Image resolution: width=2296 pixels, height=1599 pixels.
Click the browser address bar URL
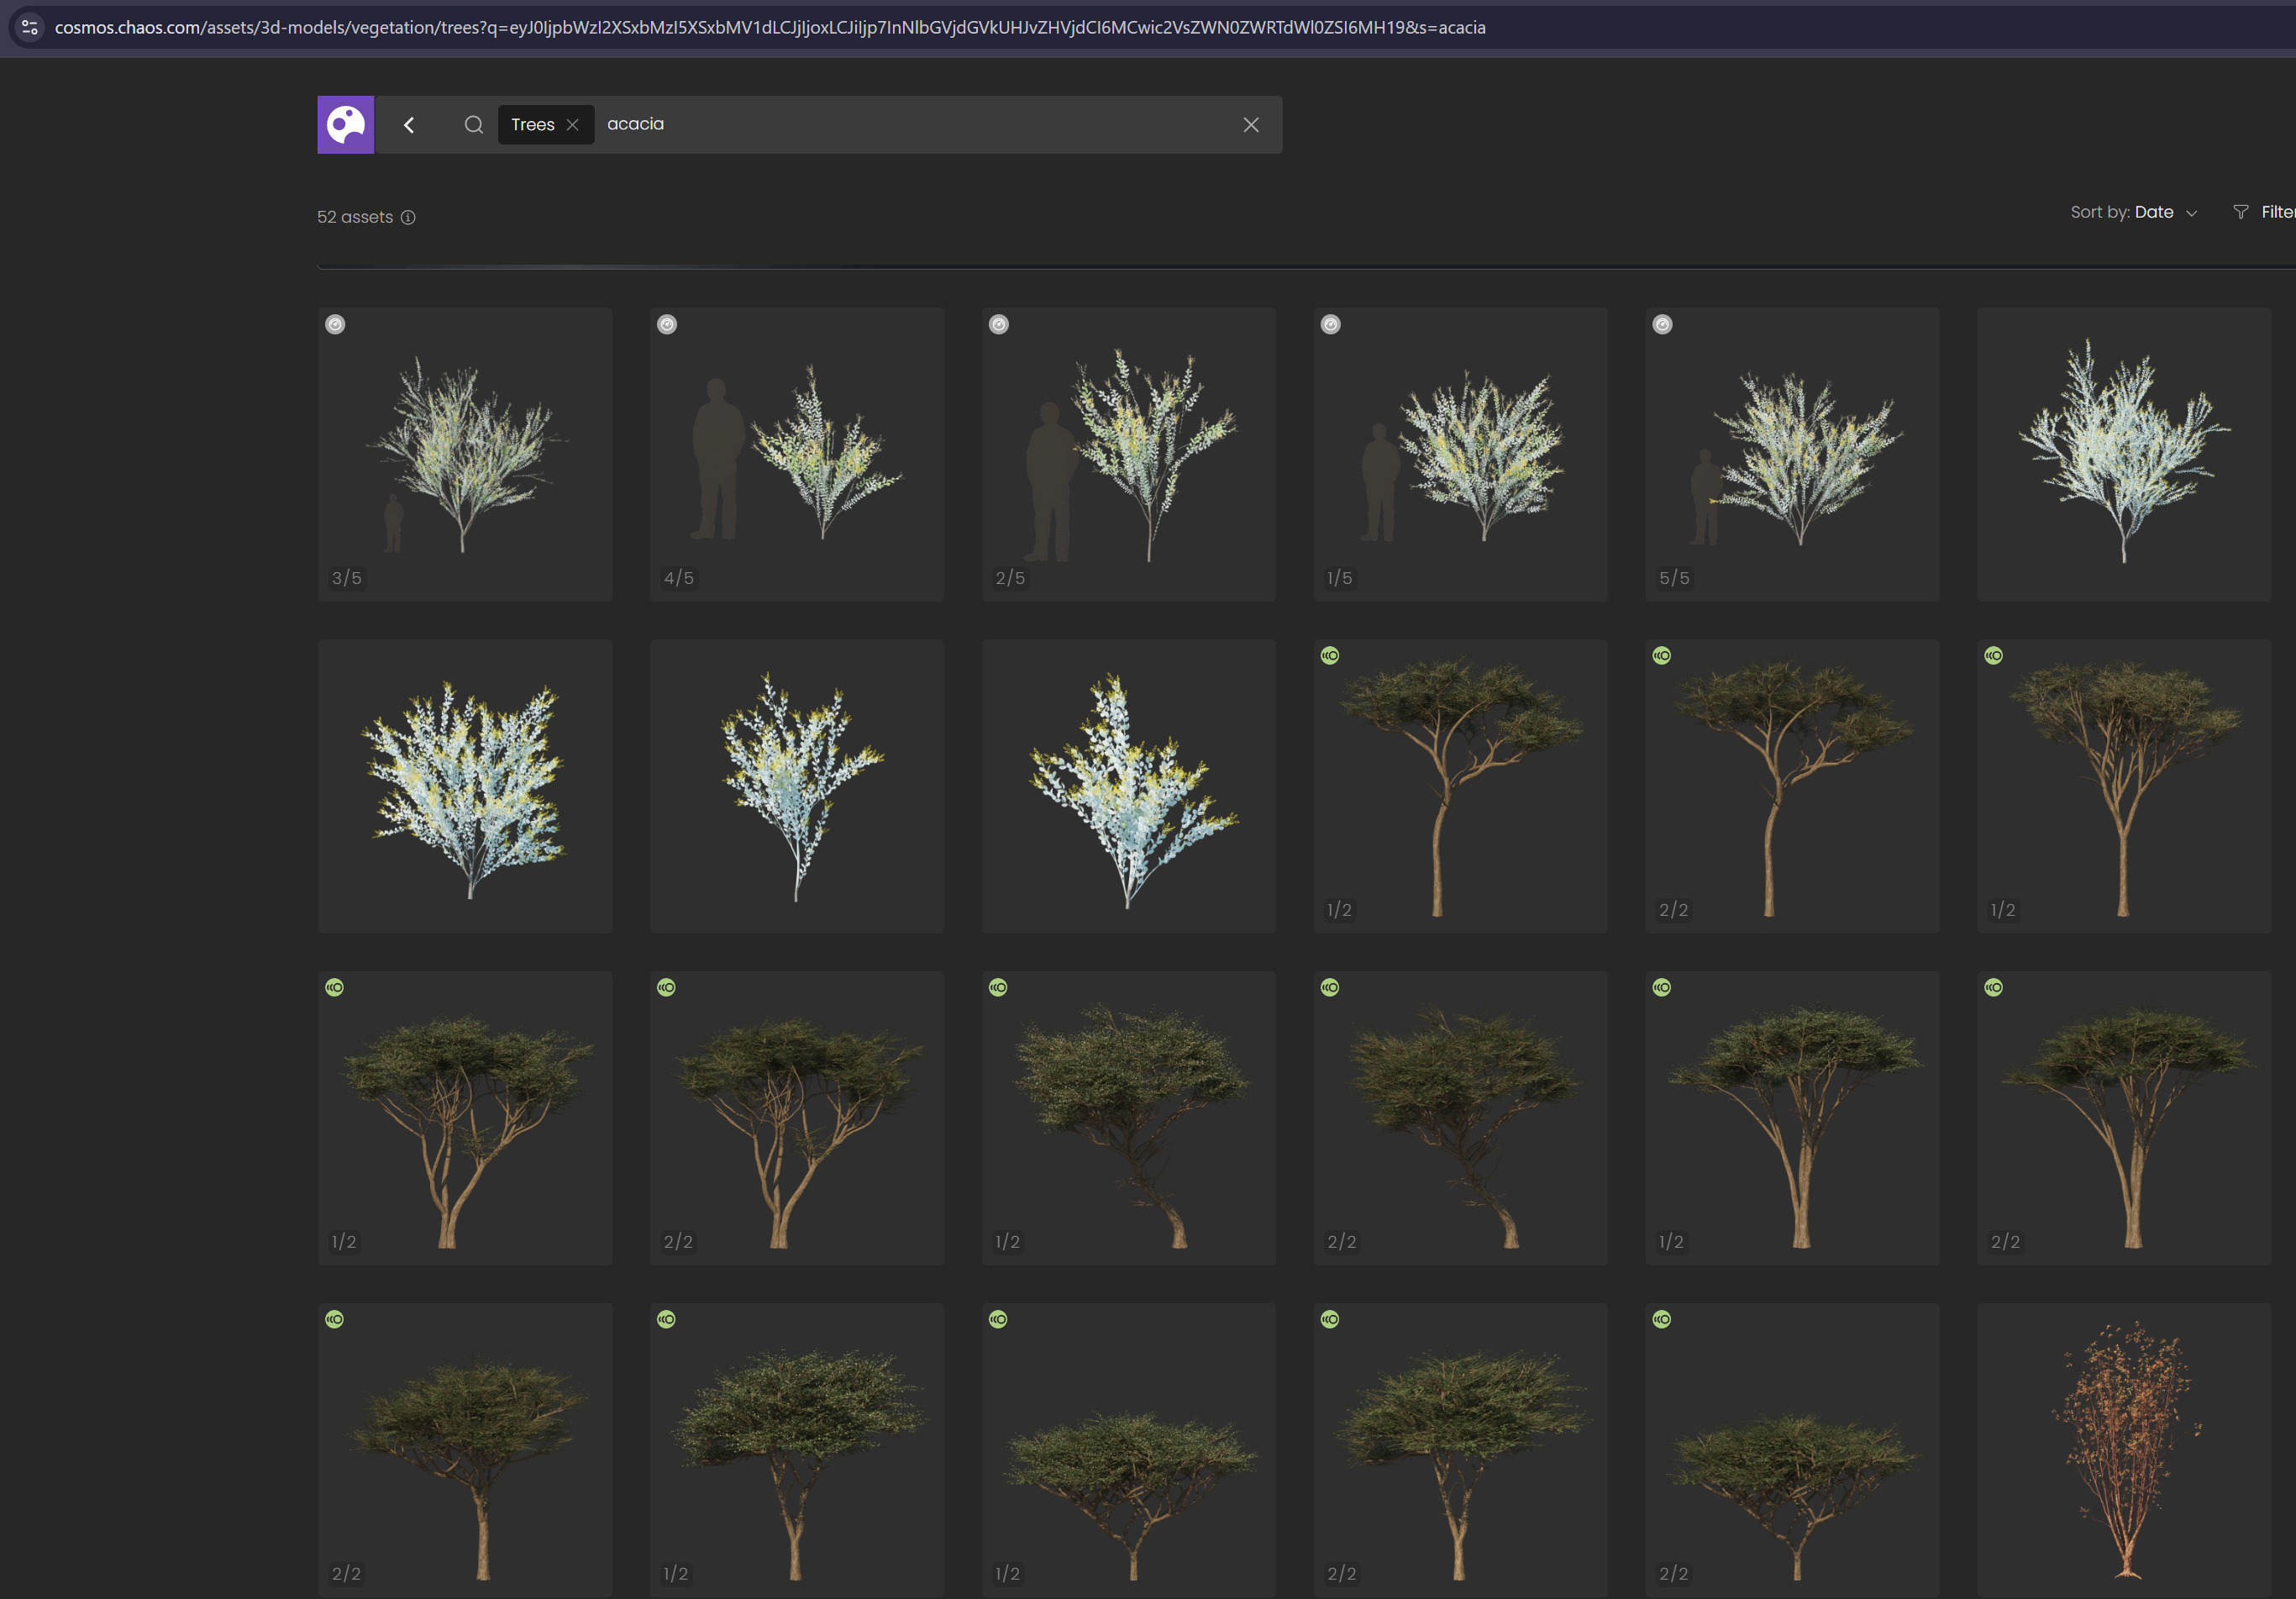click(770, 27)
